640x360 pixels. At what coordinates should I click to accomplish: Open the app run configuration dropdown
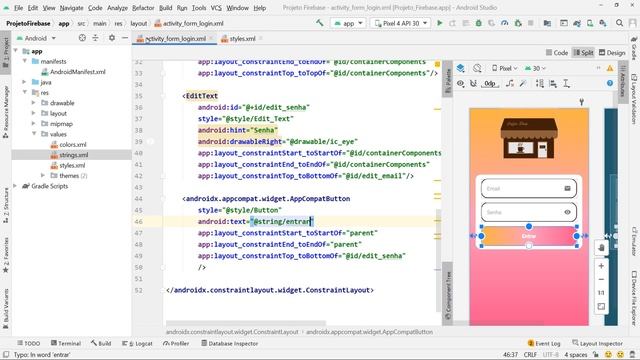348,23
